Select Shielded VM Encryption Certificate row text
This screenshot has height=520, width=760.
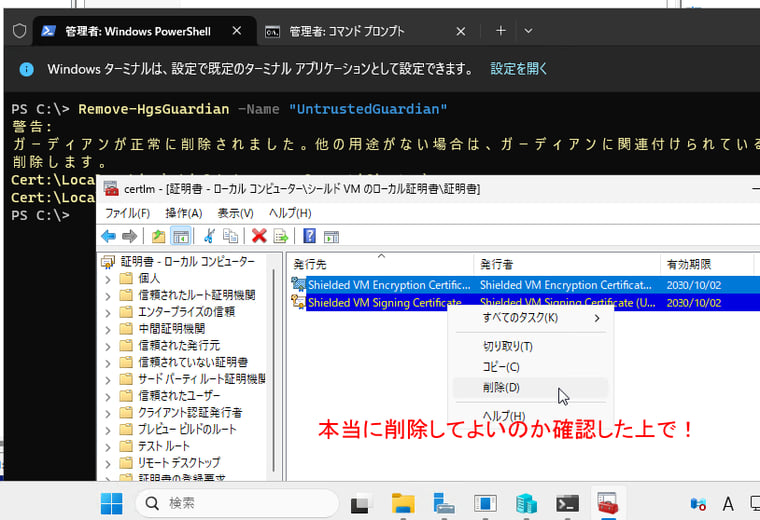[389, 285]
